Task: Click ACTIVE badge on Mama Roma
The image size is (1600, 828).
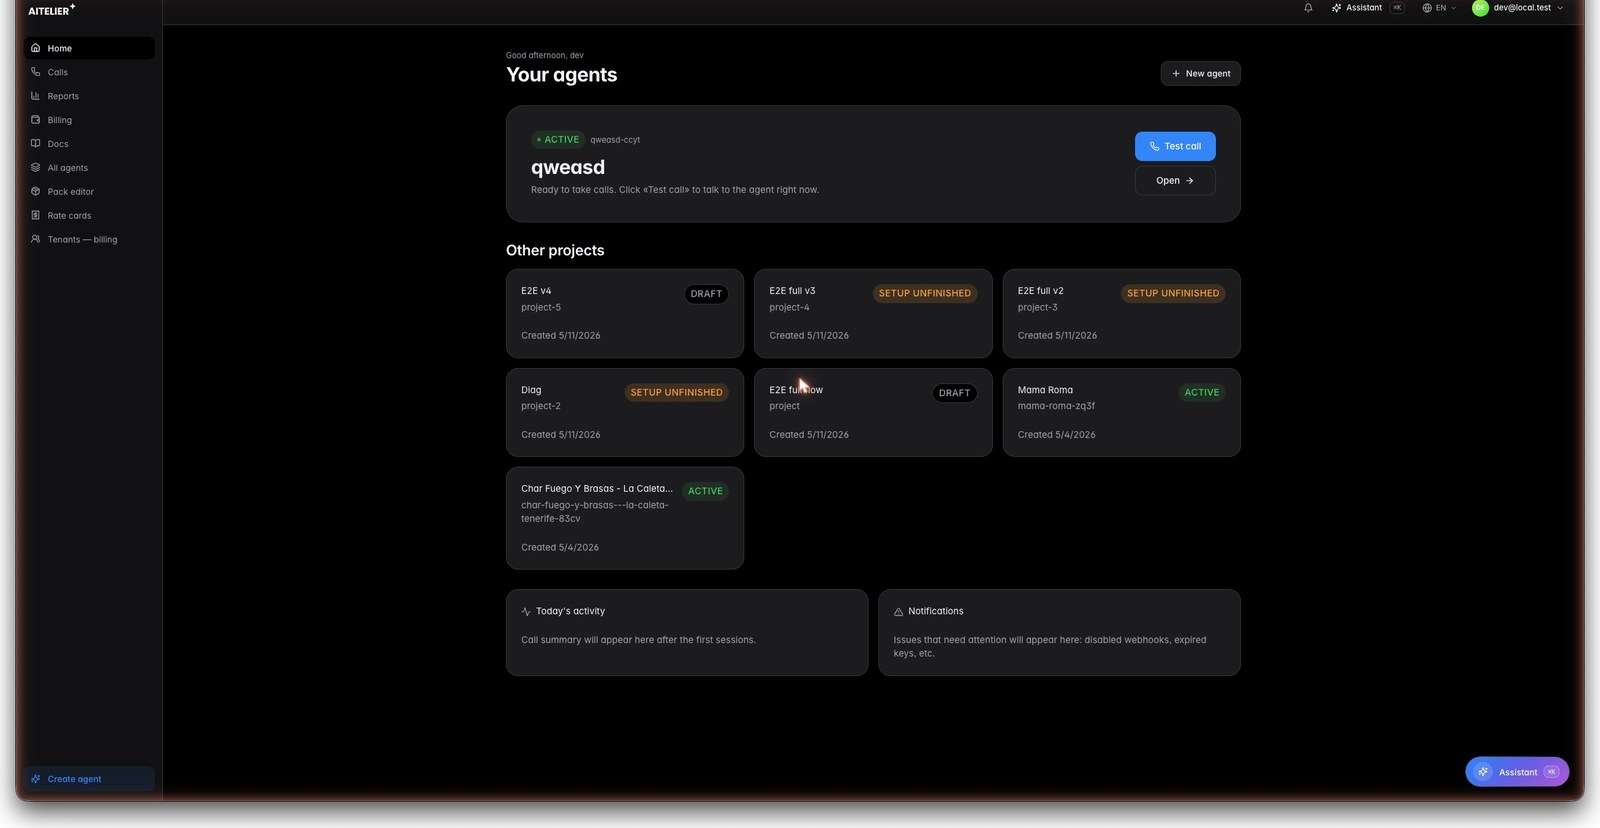Action: 1202,392
